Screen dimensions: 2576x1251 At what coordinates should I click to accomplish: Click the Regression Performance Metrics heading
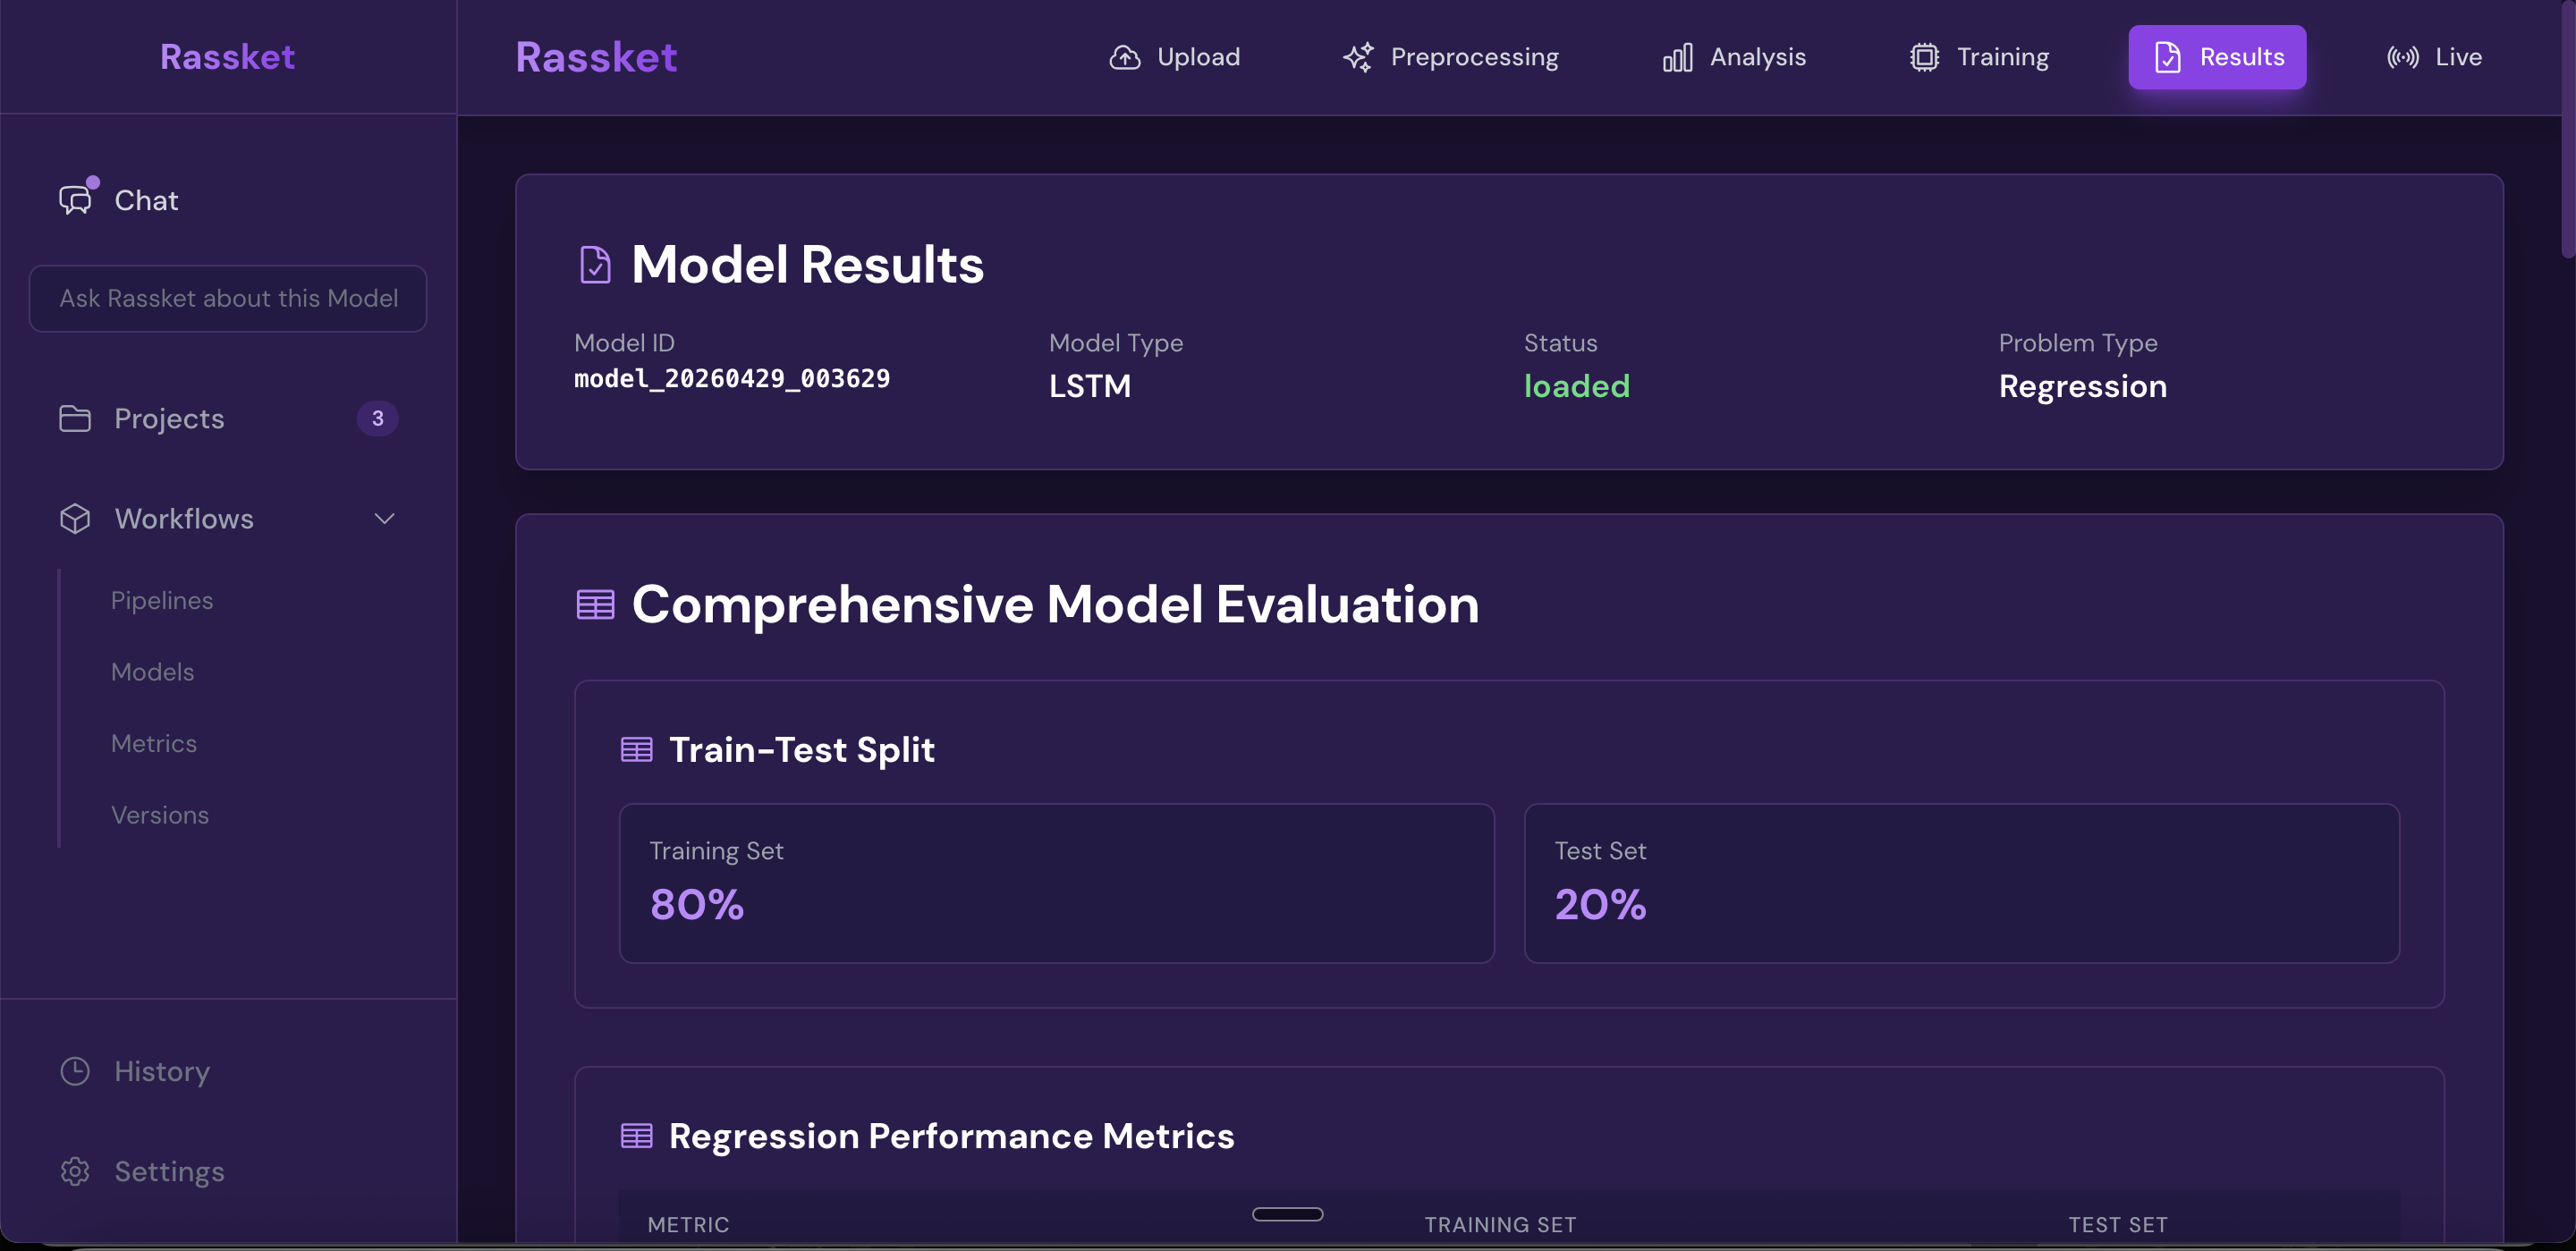pos(951,1136)
